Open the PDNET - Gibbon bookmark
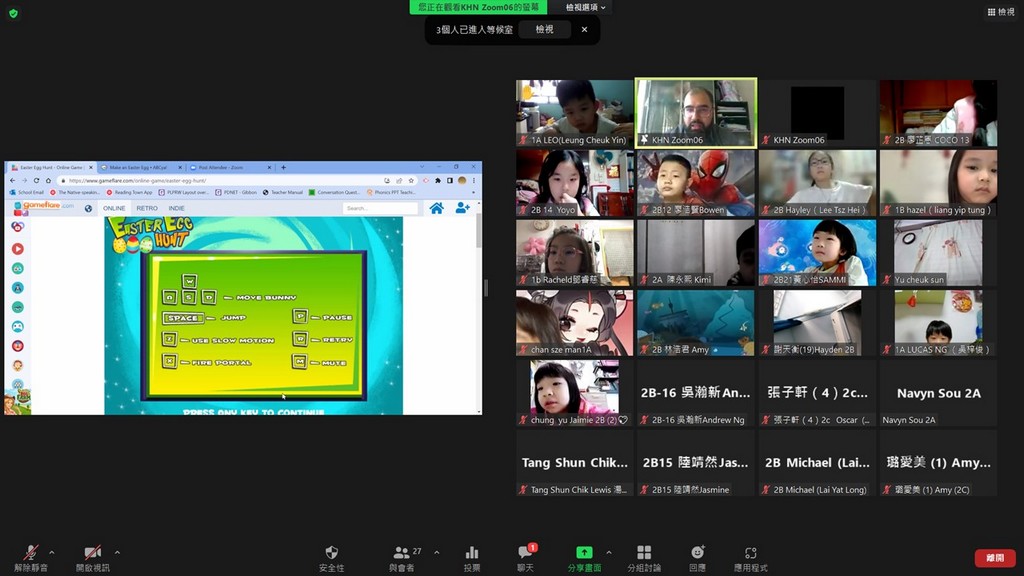This screenshot has height=576, width=1024. click(x=236, y=193)
